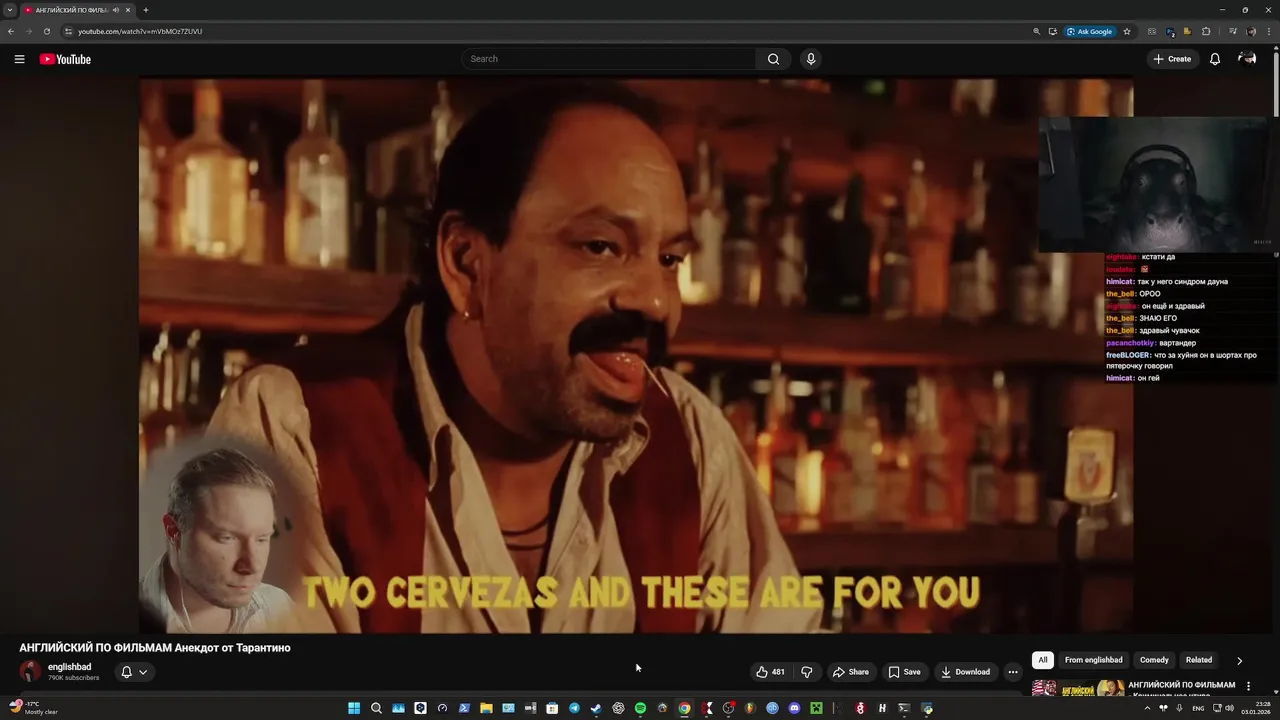Open options for the suggested video
The height and width of the screenshot is (720, 1280).
(x=1248, y=686)
